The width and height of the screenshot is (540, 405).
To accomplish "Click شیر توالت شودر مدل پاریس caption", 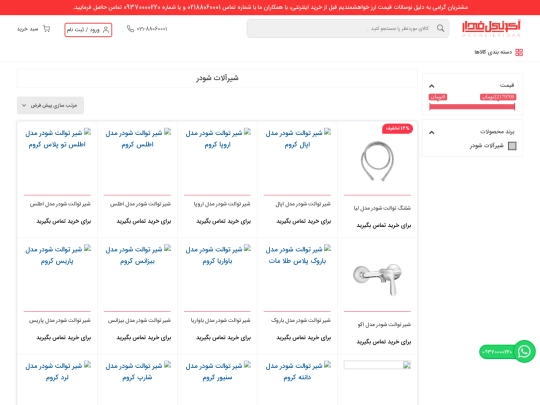I will pos(60,321).
